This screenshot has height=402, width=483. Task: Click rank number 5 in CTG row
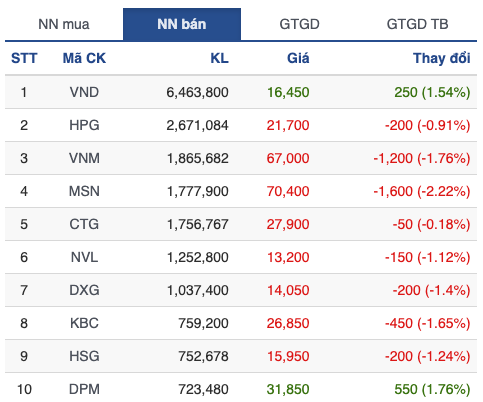pyautogui.click(x=24, y=224)
